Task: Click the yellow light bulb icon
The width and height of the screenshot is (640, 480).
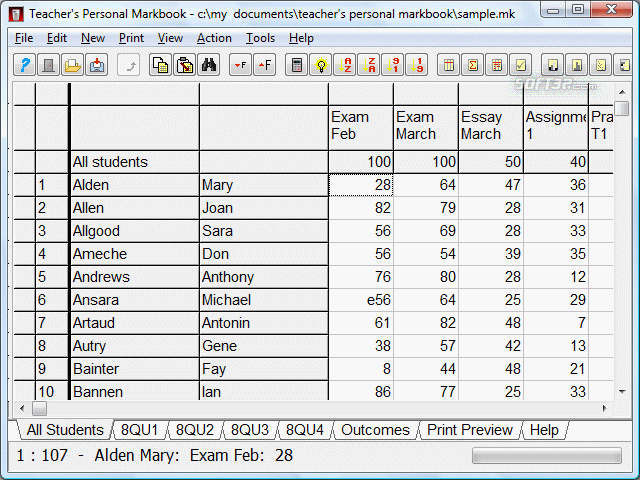Action: pos(320,65)
